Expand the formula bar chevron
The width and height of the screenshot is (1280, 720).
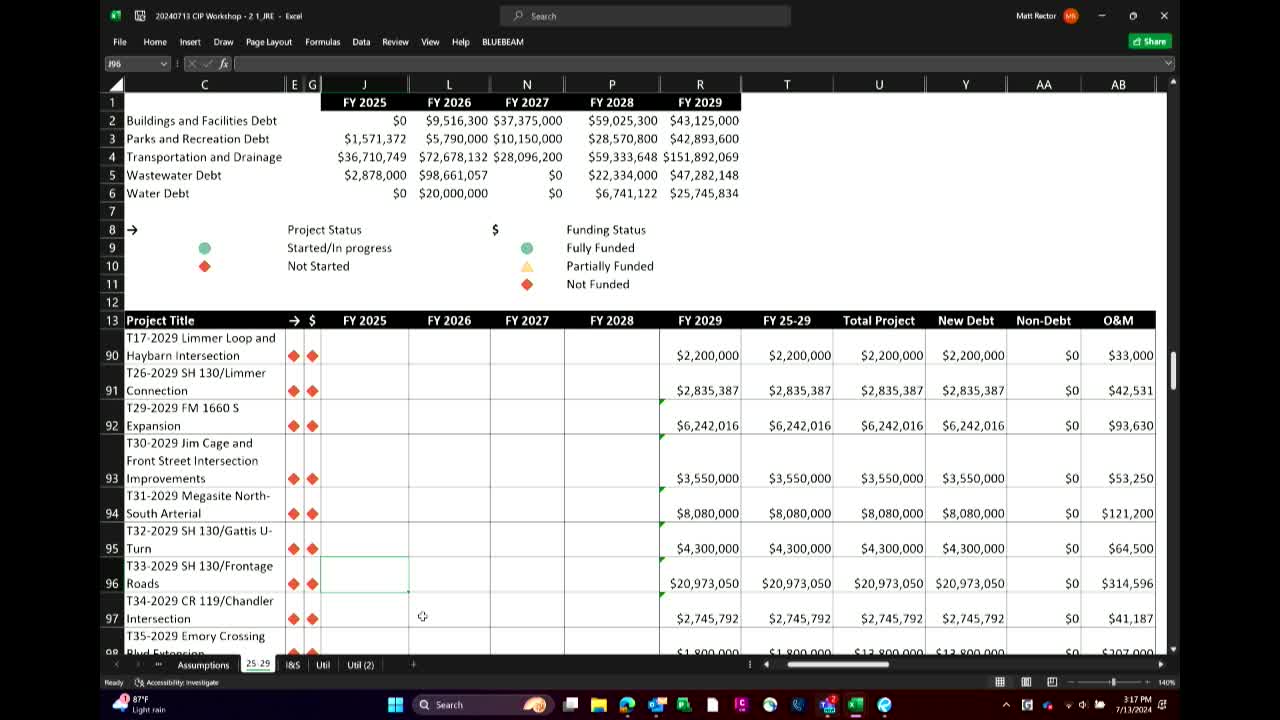(1168, 64)
